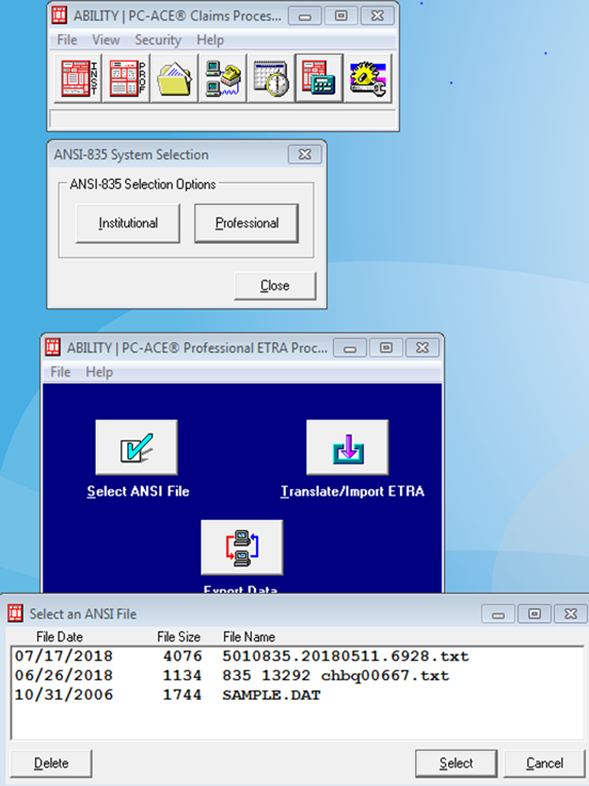This screenshot has height=786, width=589.
Task: Click file size 1134
Action: pos(182,676)
